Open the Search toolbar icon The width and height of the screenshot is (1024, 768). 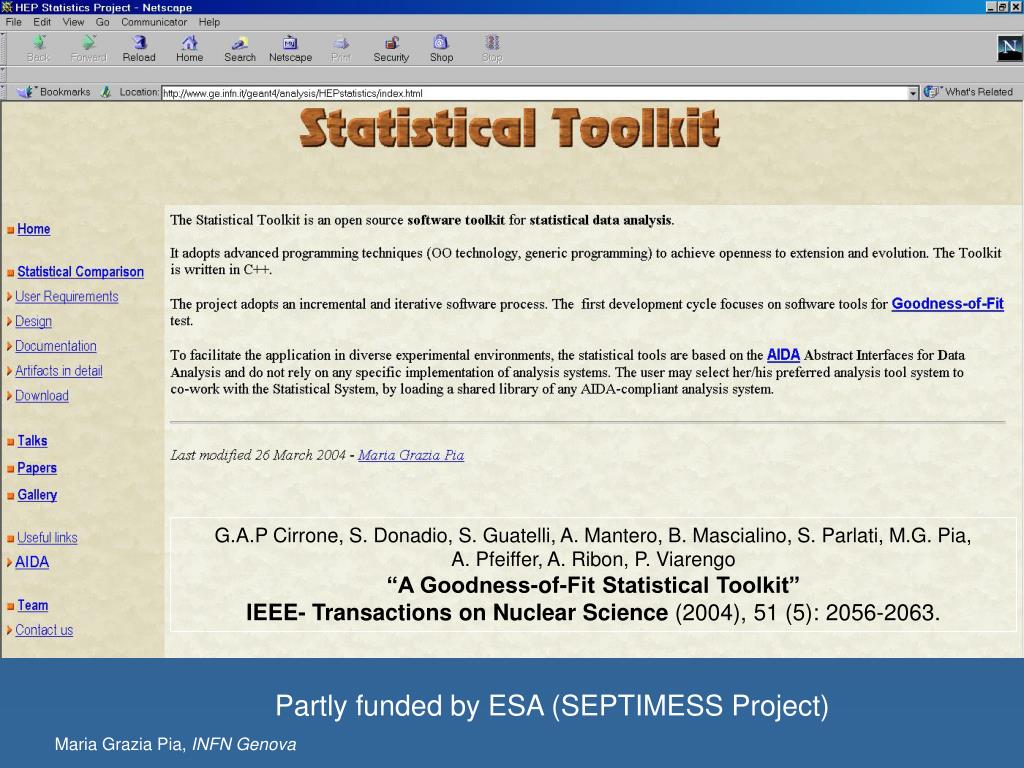(240, 48)
